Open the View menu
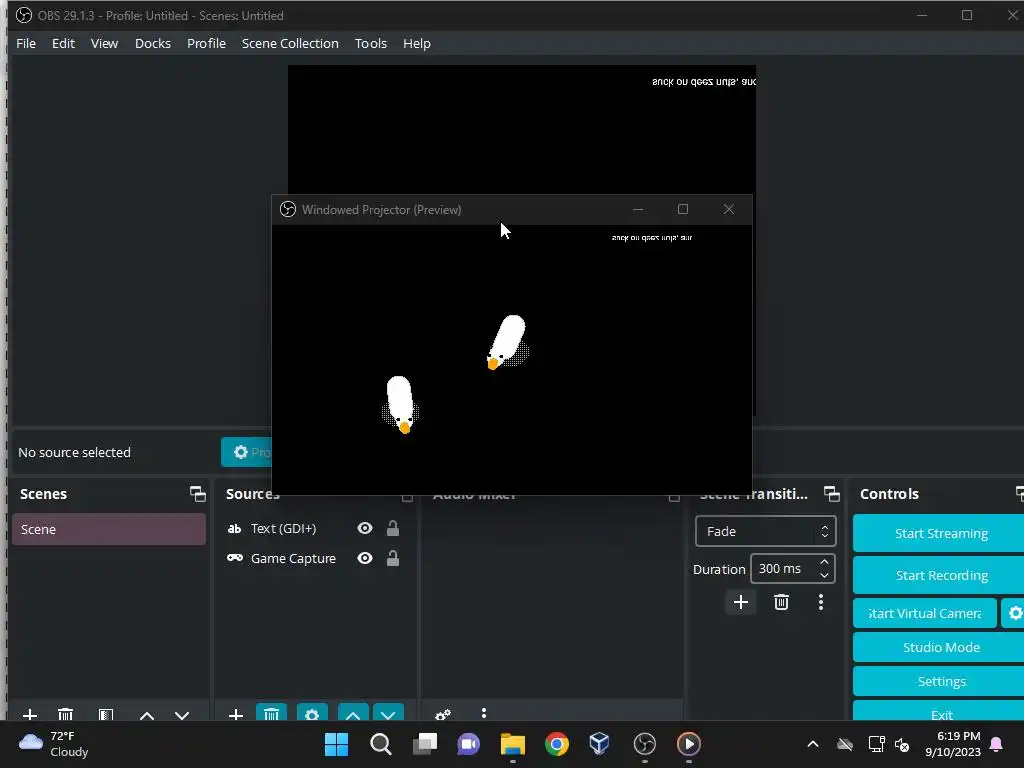 104,43
